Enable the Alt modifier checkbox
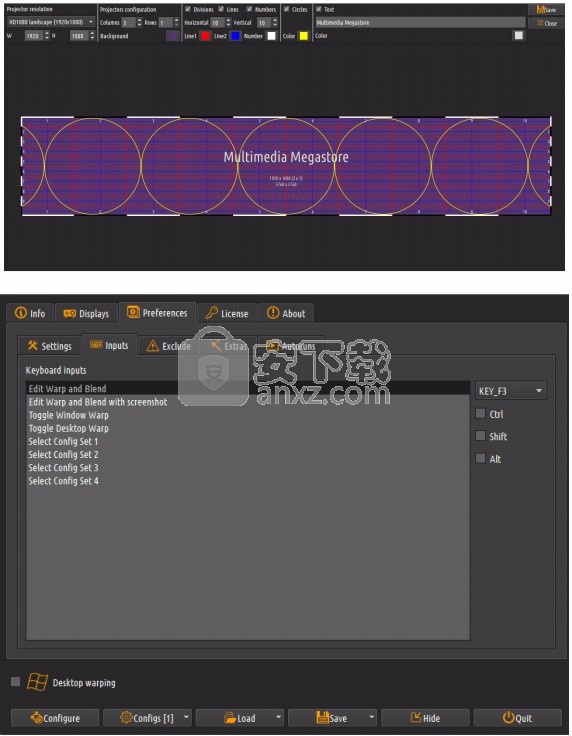572x736 pixels. [x=480, y=458]
